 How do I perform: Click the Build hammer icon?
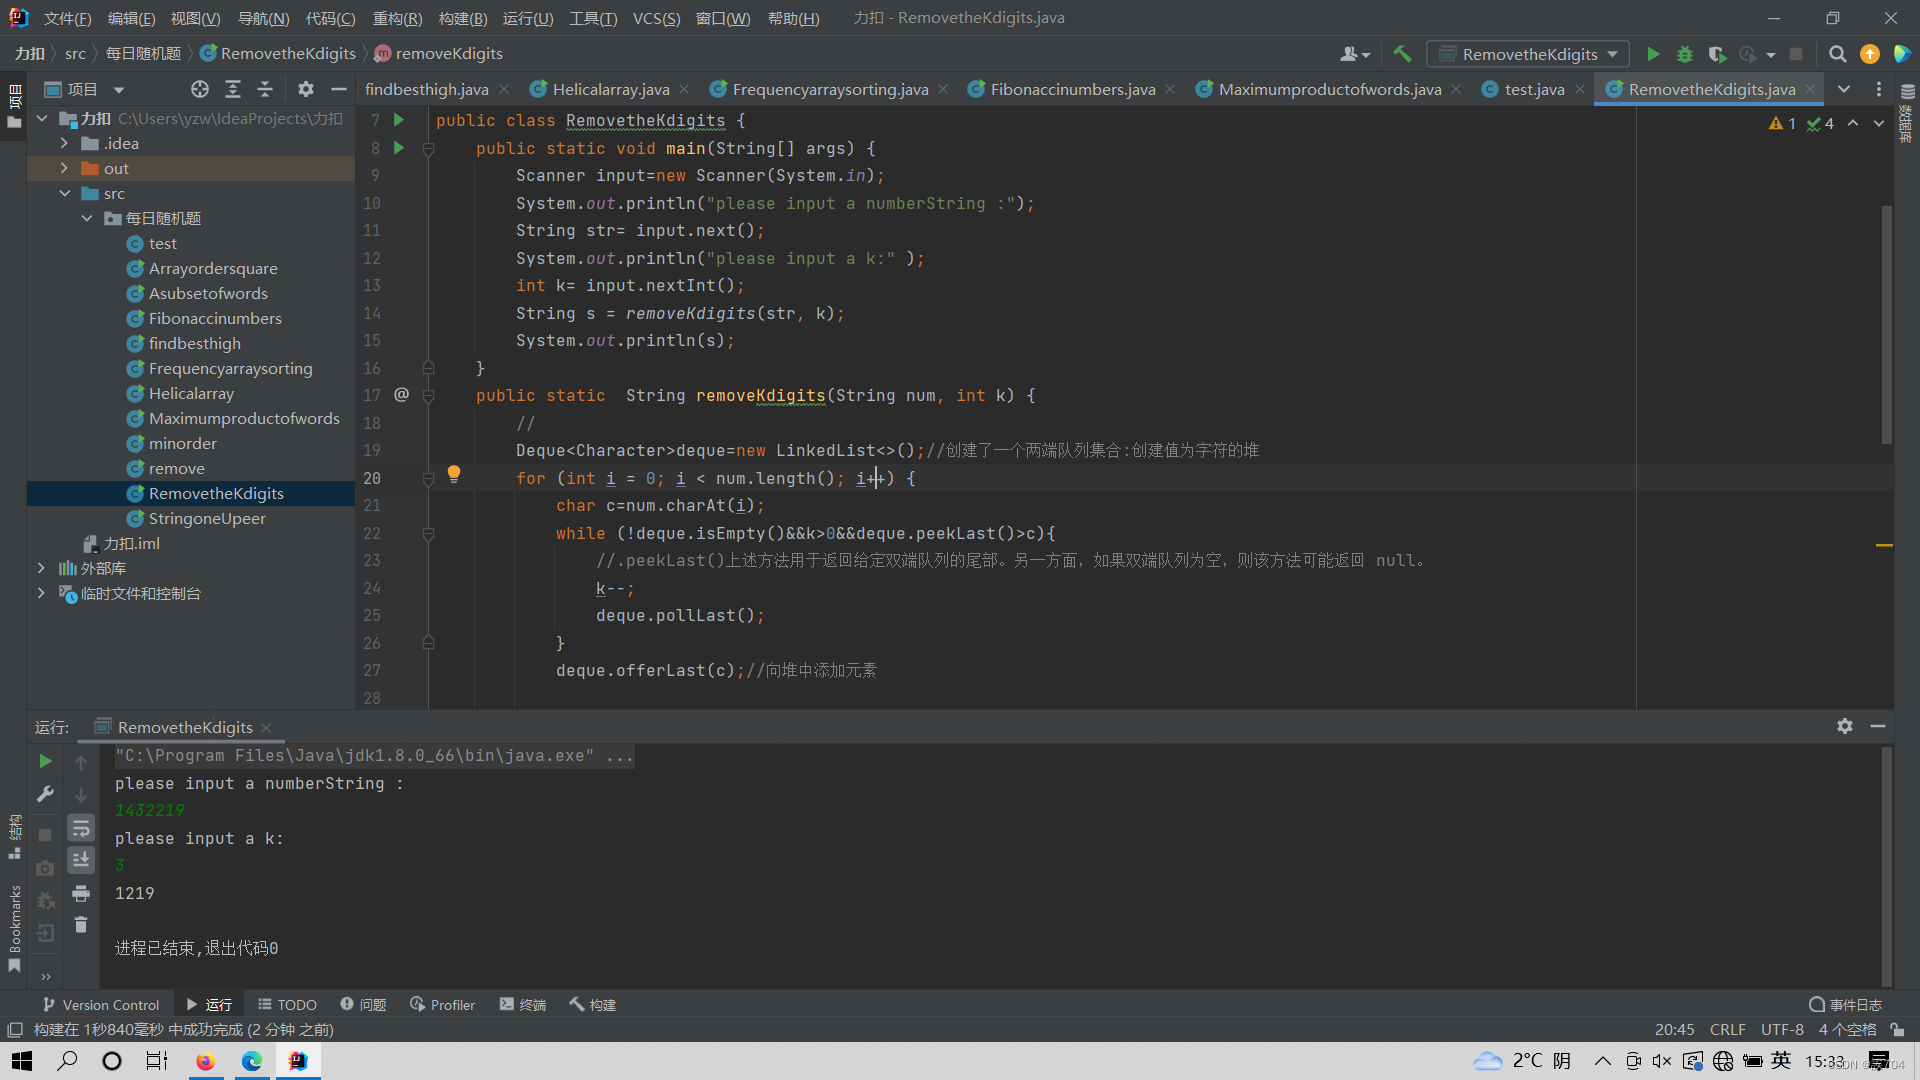1402,54
